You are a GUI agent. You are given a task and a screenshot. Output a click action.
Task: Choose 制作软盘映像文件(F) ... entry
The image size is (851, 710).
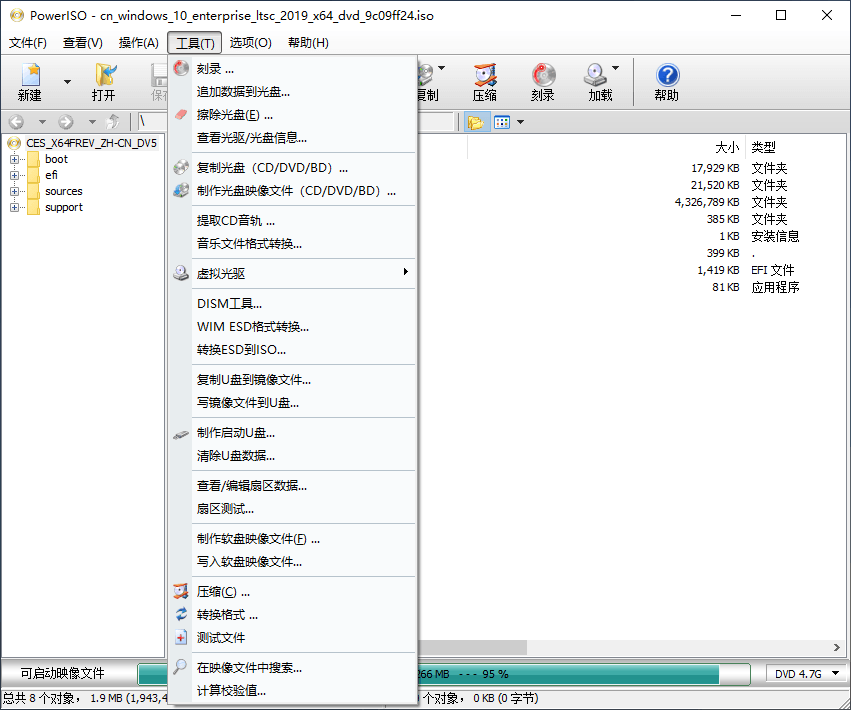click(x=293, y=539)
